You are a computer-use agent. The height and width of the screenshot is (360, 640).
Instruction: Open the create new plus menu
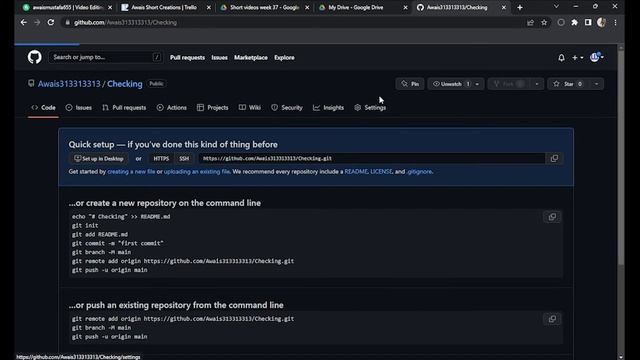(x=577, y=58)
